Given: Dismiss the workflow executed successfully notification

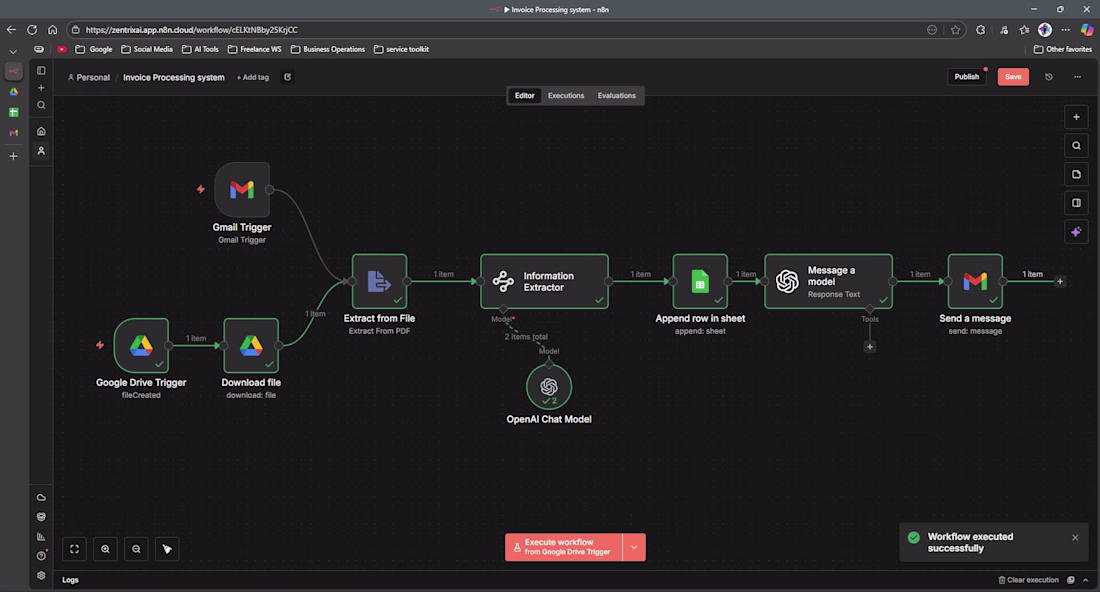Looking at the screenshot, I should [1075, 537].
